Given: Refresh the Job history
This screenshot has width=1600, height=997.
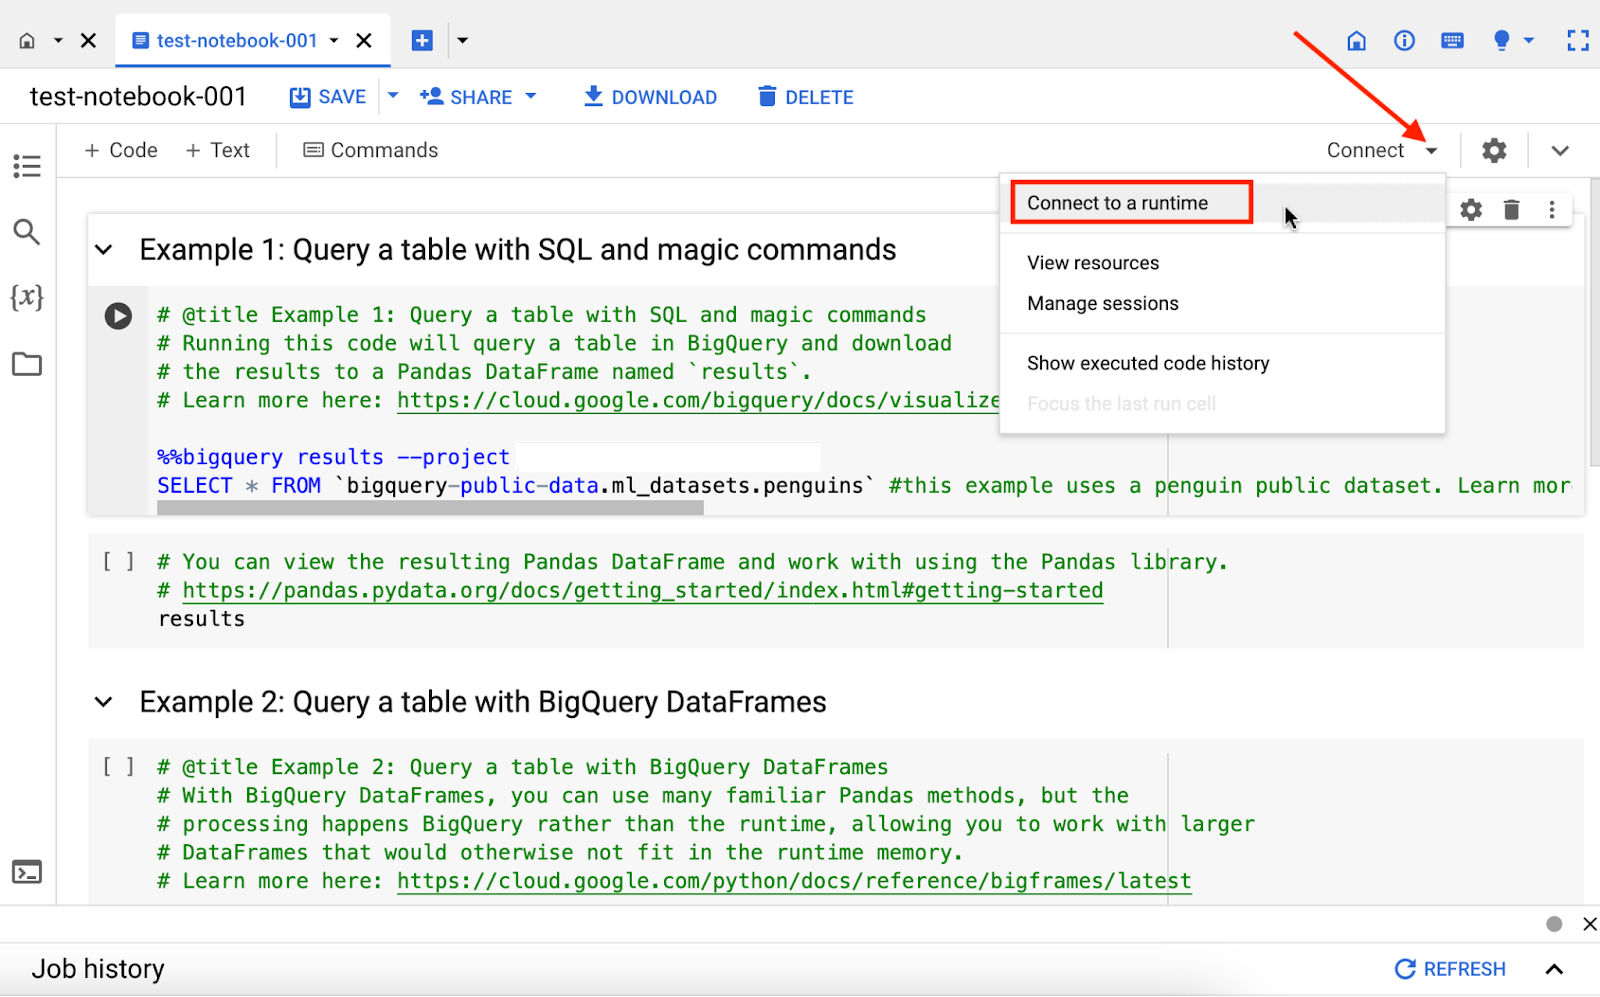Looking at the screenshot, I should 1450,969.
